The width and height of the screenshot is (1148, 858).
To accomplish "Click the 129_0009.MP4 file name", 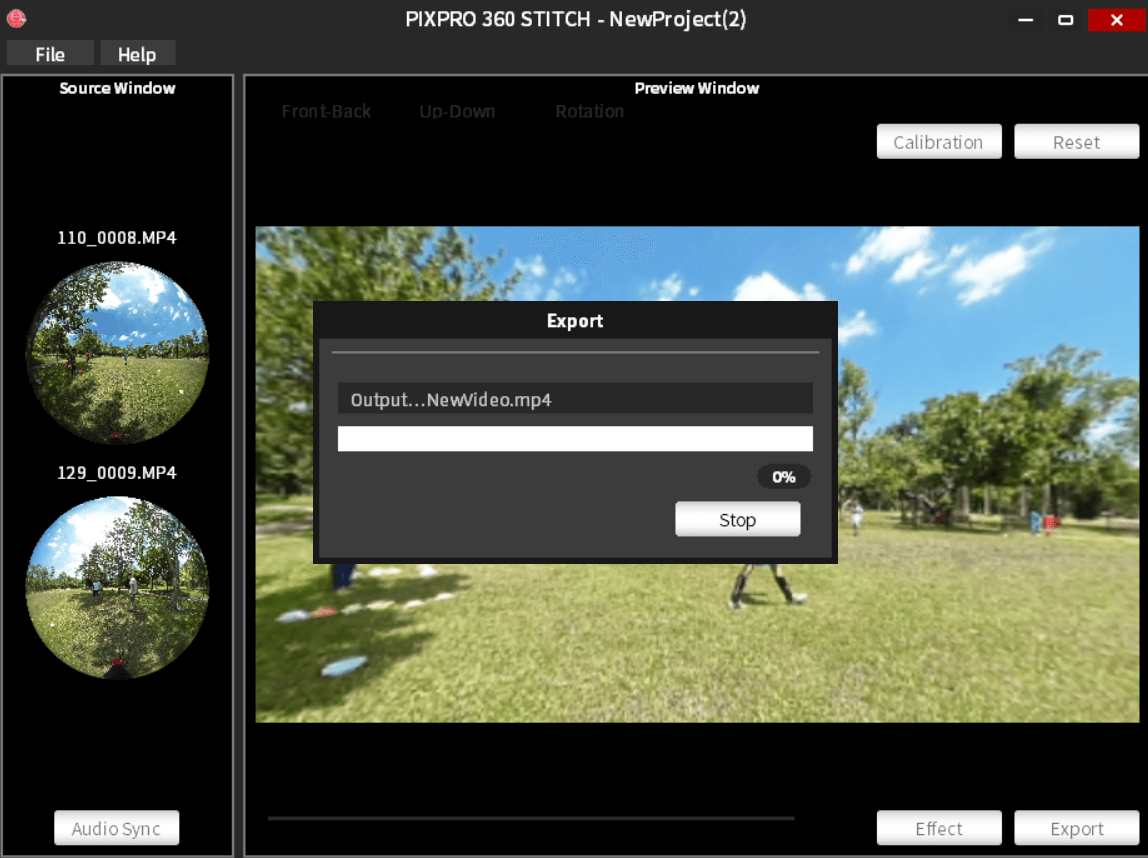I will pos(117,472).
